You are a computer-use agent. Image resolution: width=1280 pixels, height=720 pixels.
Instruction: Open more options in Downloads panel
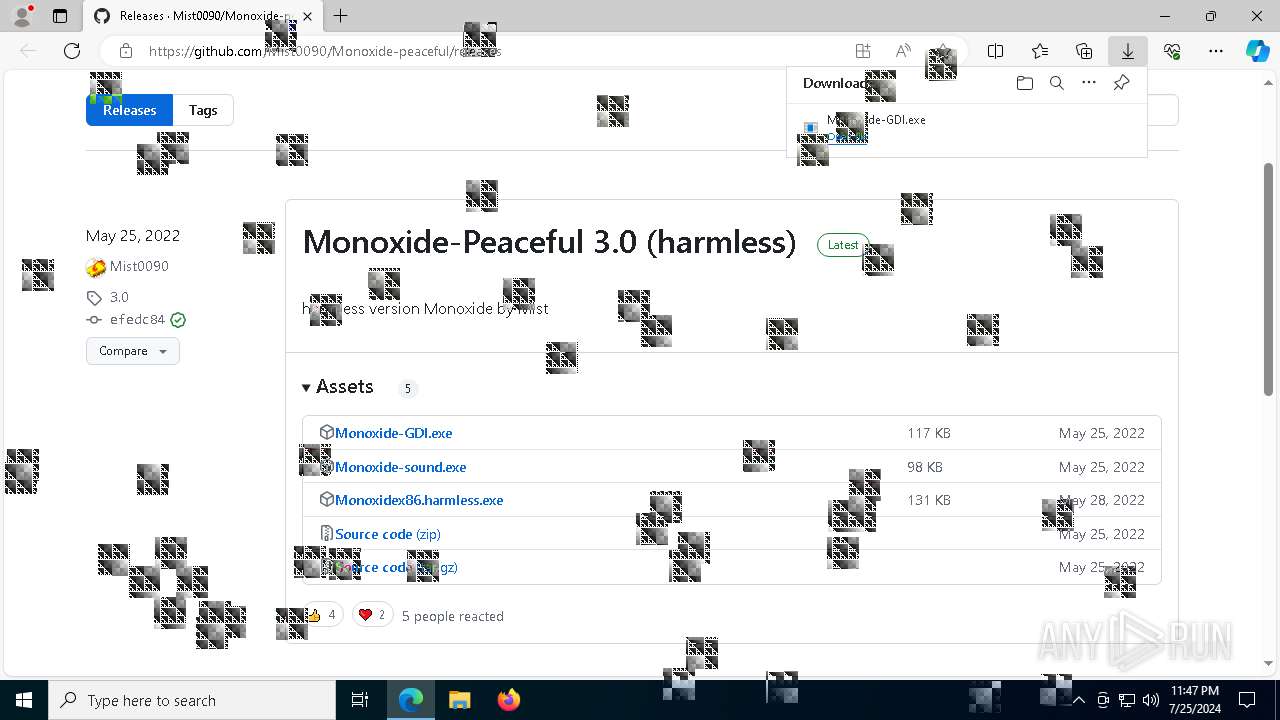tap(1089, 83)
